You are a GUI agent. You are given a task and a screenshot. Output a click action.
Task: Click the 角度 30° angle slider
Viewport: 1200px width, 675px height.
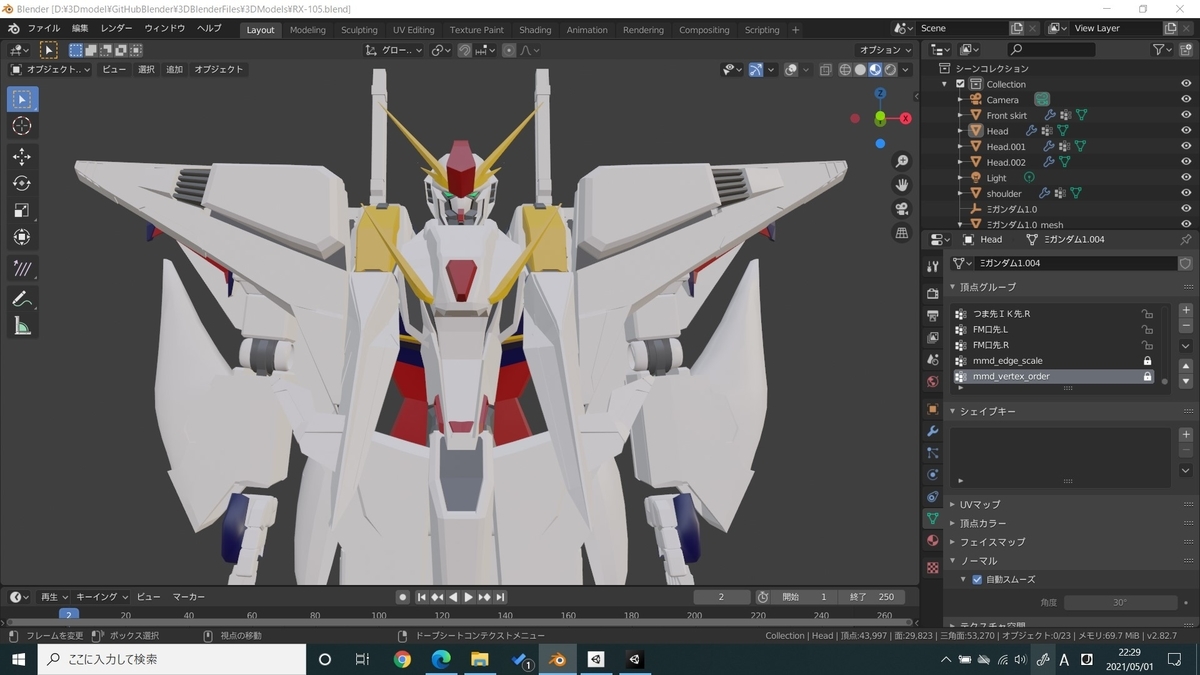click(1119, 603)
